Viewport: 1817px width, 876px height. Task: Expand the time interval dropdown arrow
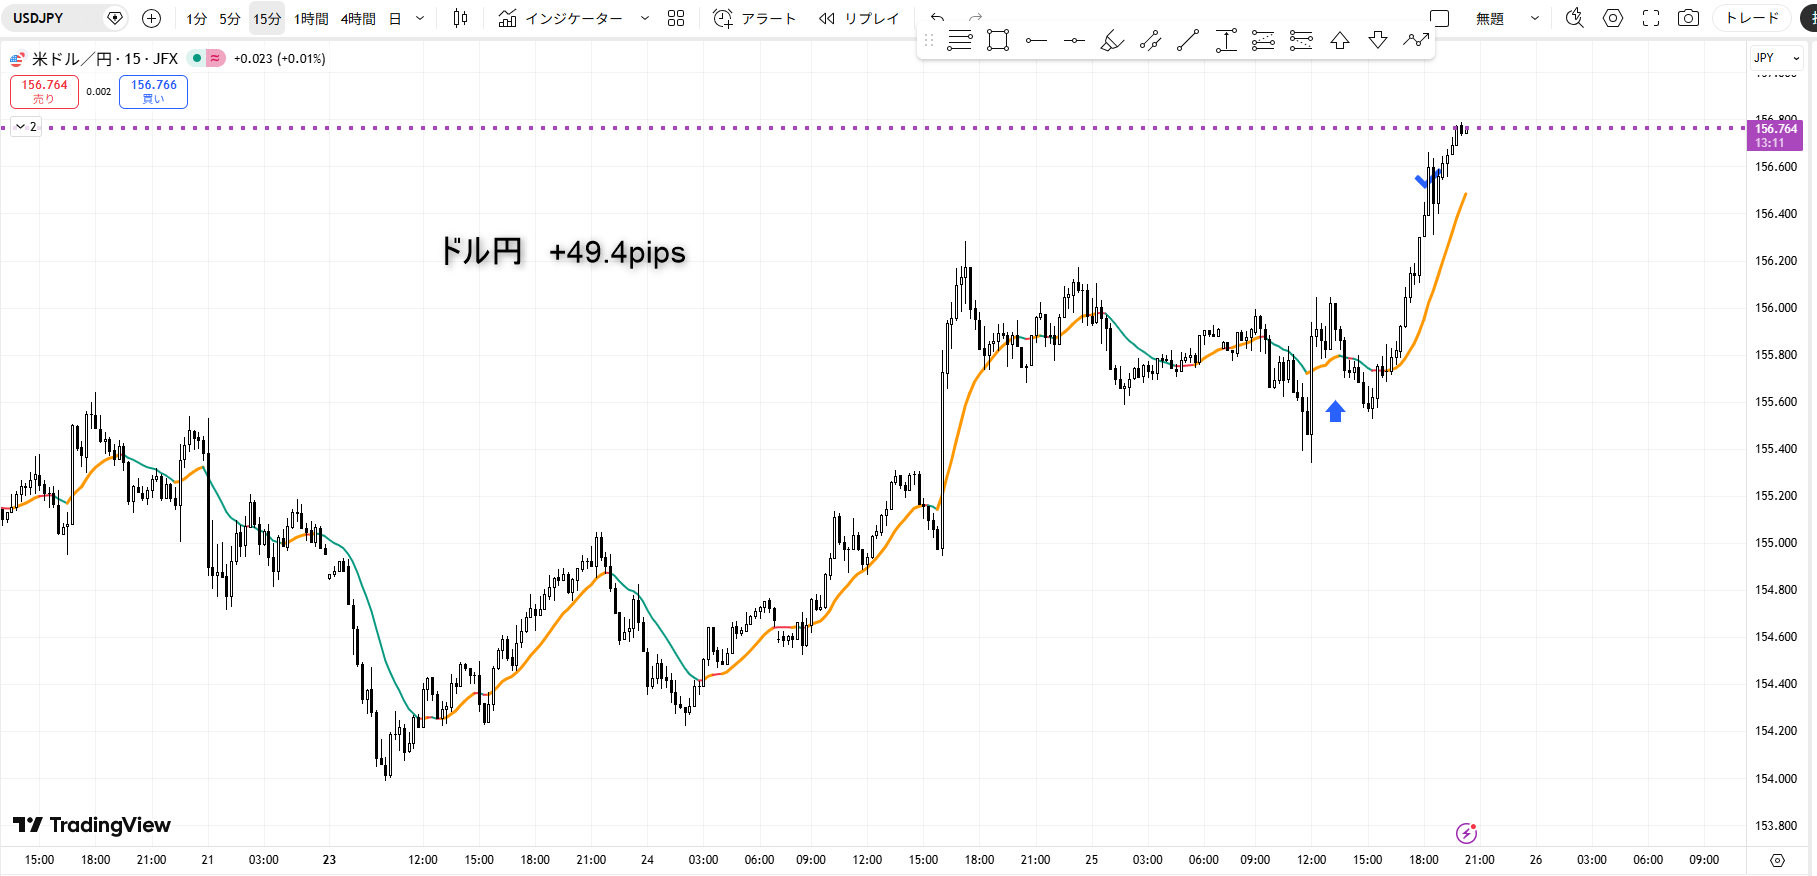click(420, 18)
